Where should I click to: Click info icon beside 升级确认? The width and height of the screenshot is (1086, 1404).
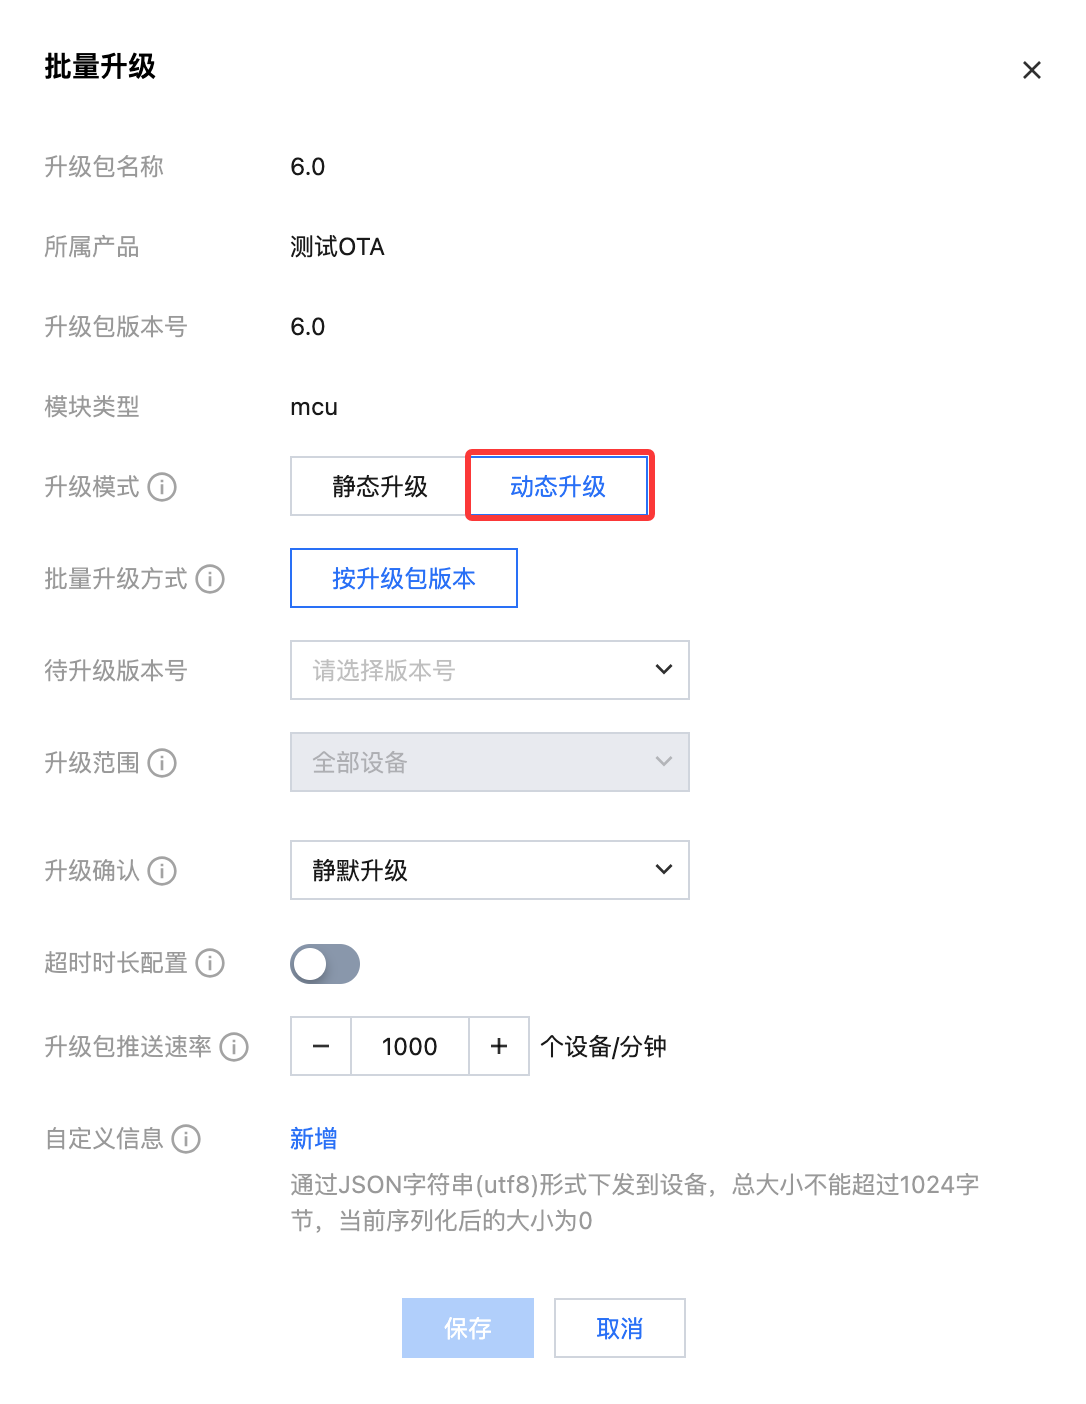coord(162,871)
